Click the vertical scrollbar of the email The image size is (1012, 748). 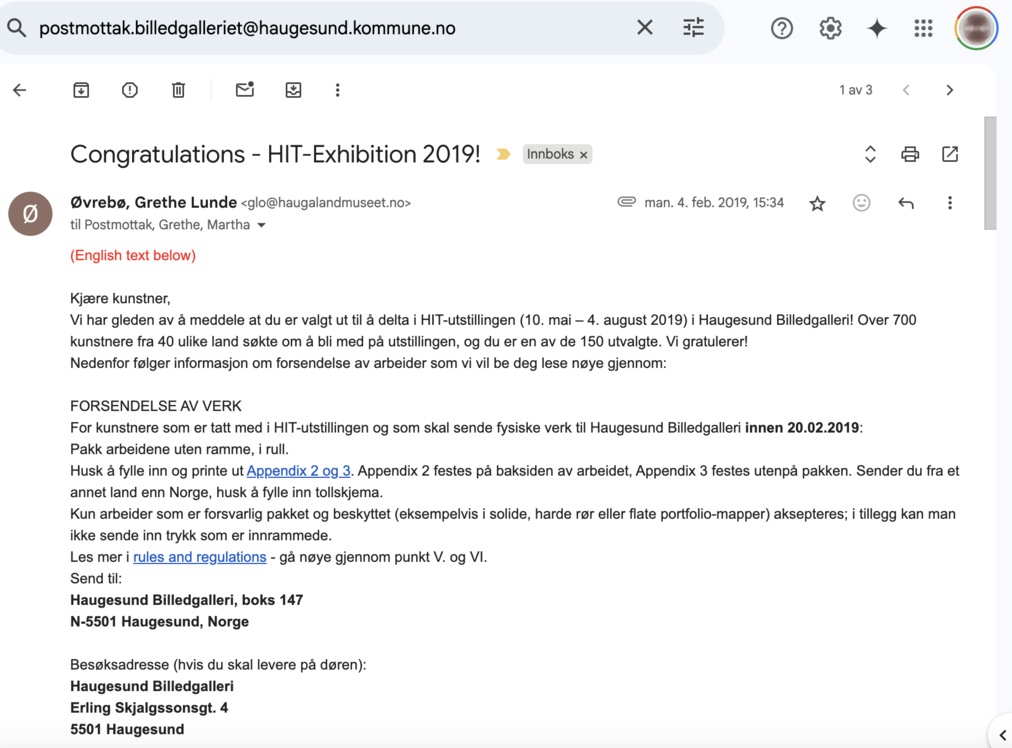pyautogui.click(x=990, y=175)
